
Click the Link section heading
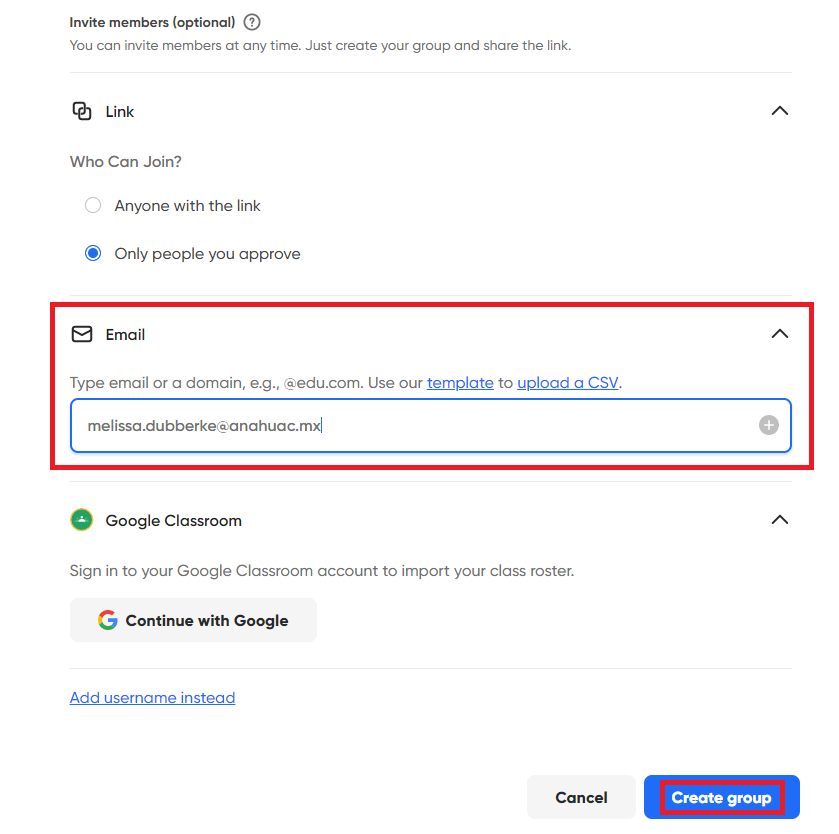(120, 111)
